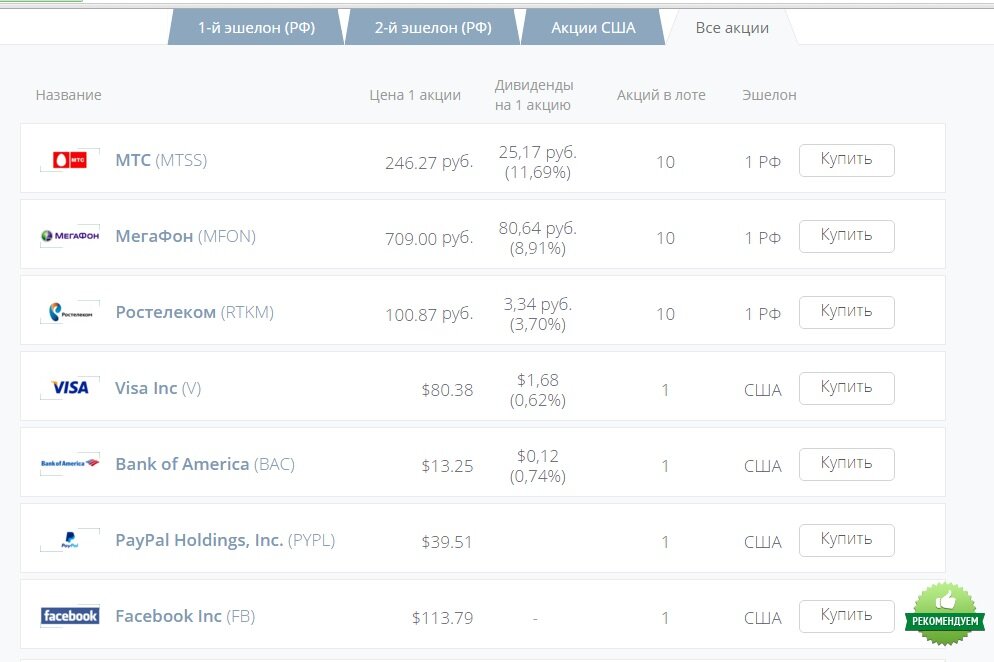Image resolution: width=994 pixels, height=662 pixels.
Task: Click the facebook logo icon
Action: pos(70,616)
